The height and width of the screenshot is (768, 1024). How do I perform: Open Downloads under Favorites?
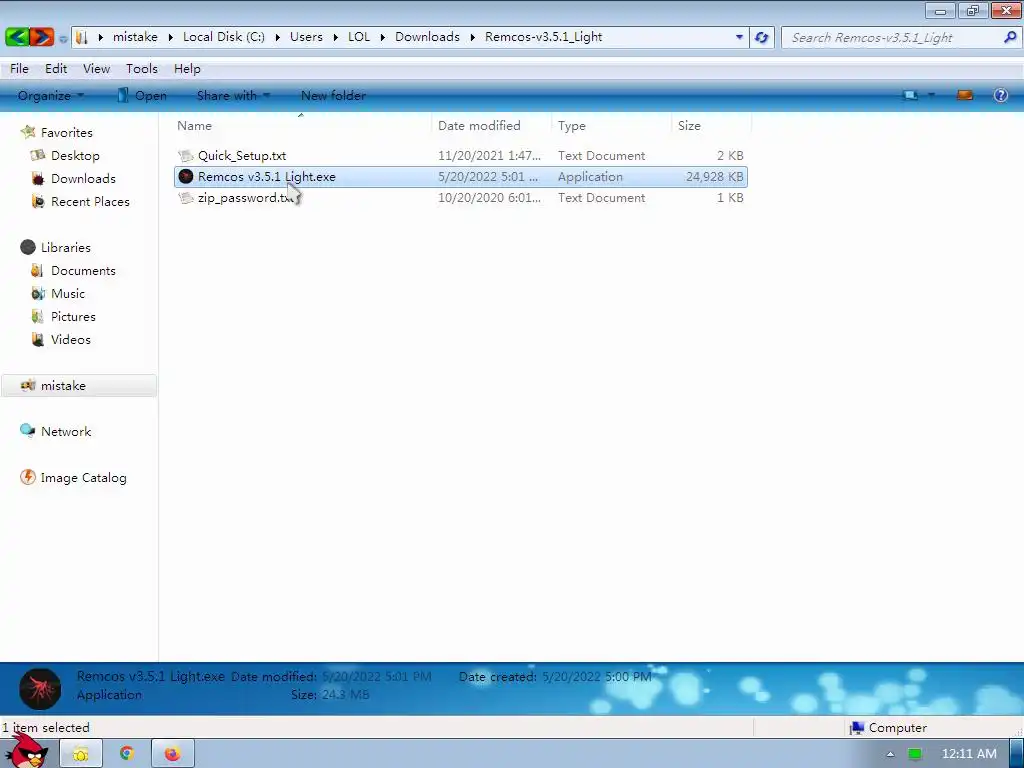(x=83, y=178)
